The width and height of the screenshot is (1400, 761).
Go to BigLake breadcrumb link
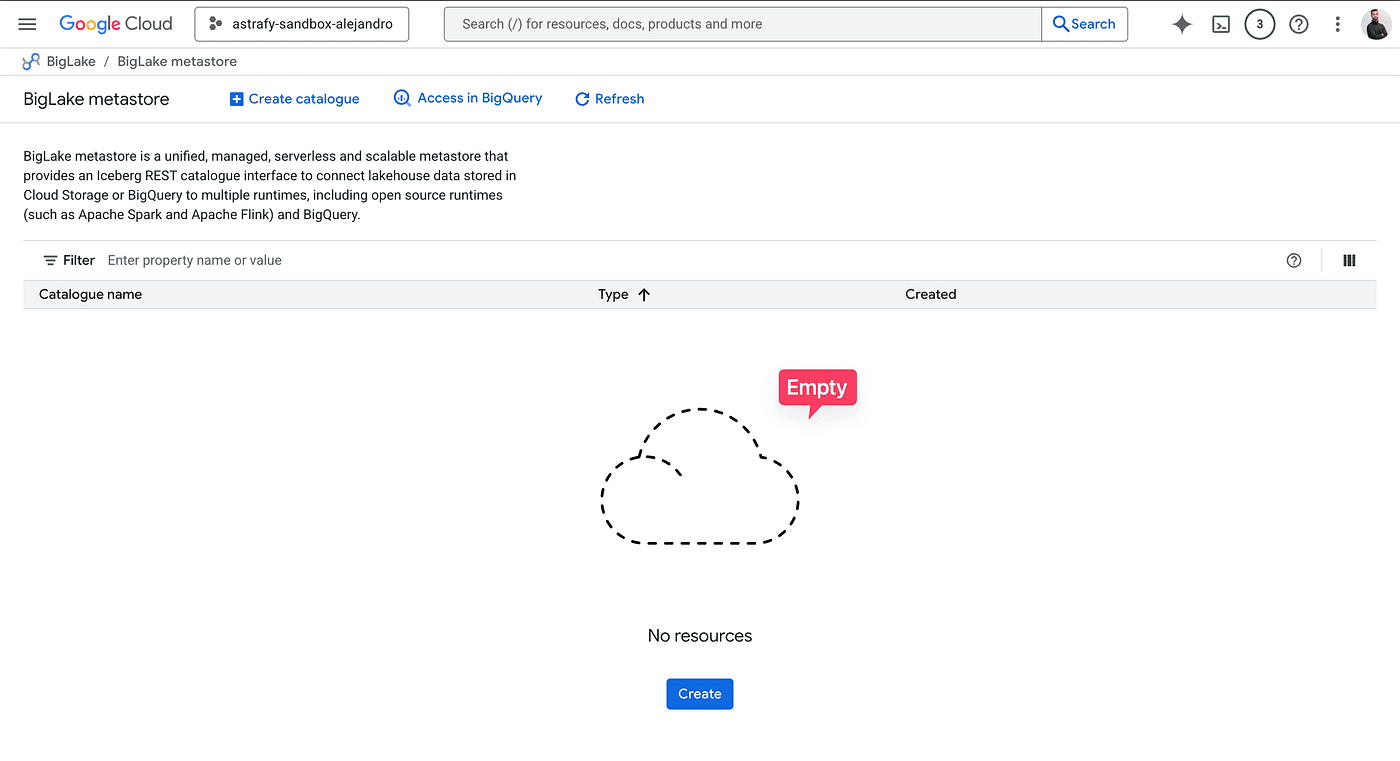pyautogui.click(x=71, y=61)
